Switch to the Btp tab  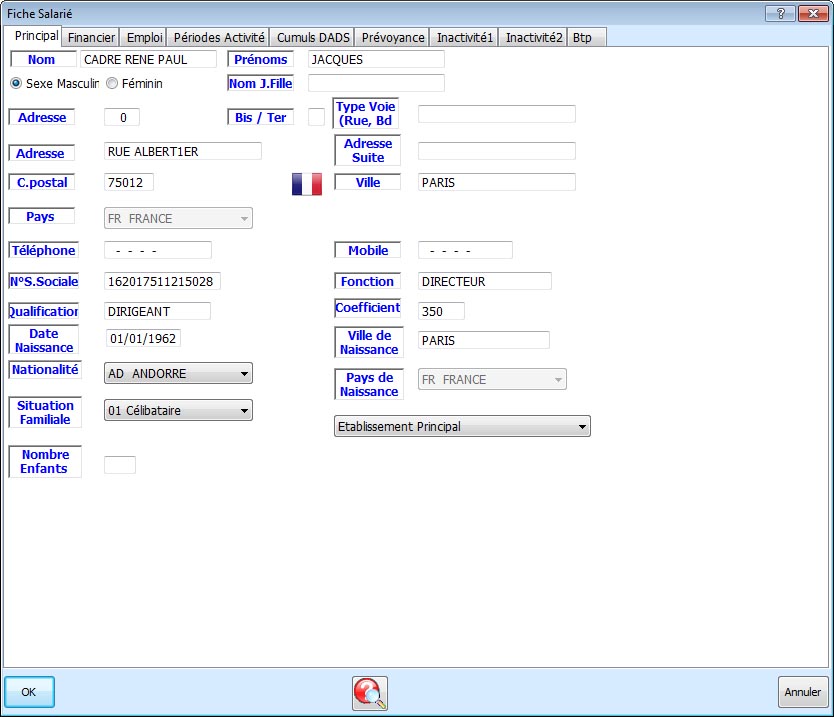coord(582,37)
